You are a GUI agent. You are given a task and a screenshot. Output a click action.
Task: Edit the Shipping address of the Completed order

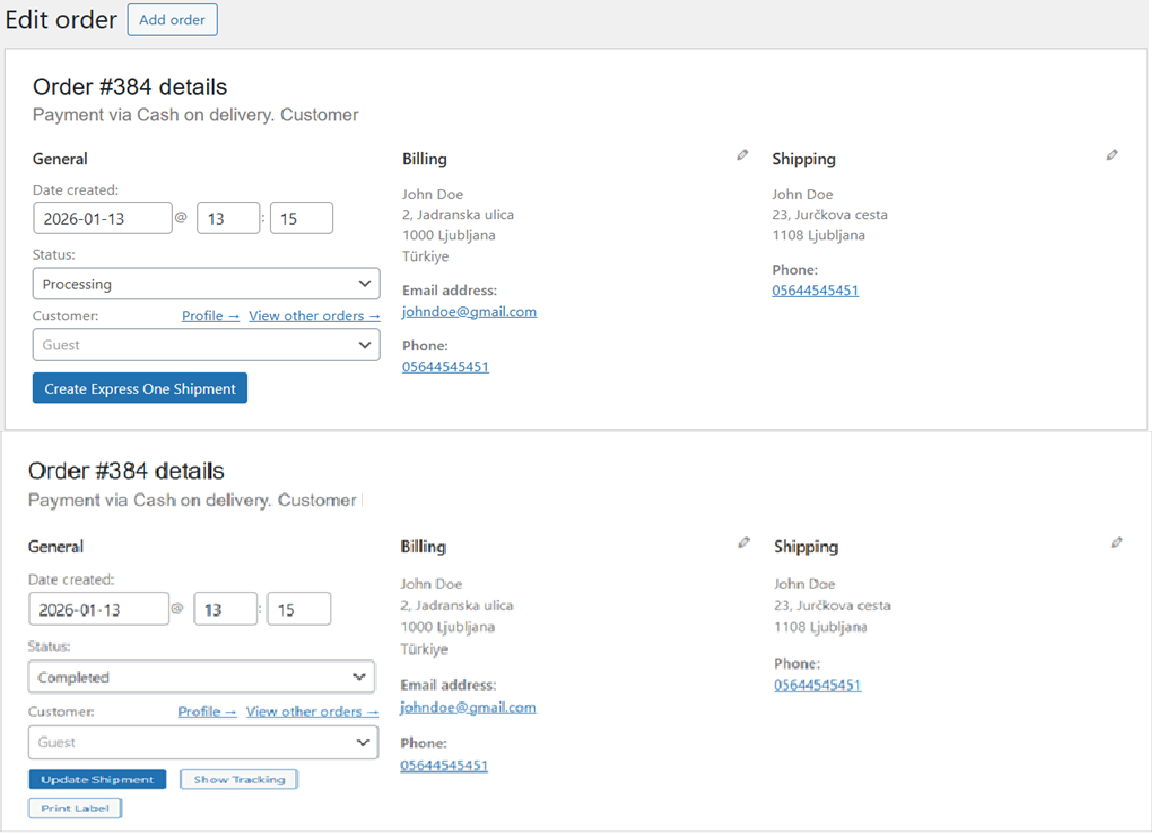pos(1116,541)
